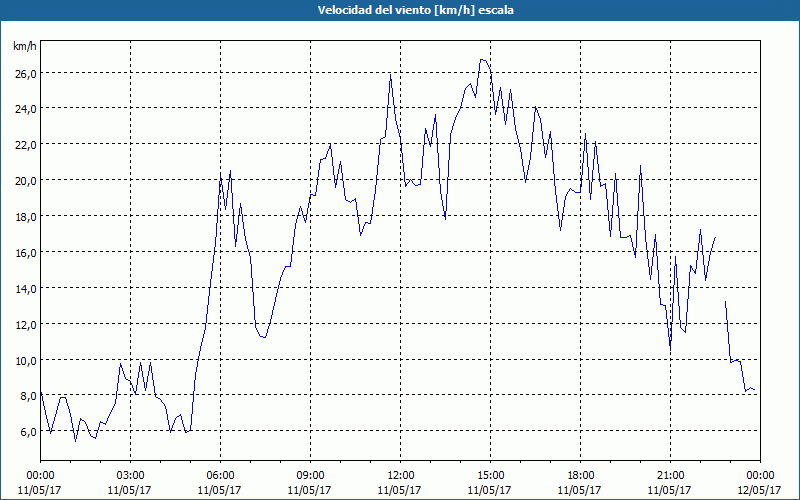The image size is (800, 500).
Task: Click the 10,0 y-axis value
Action: coord(25,361)
